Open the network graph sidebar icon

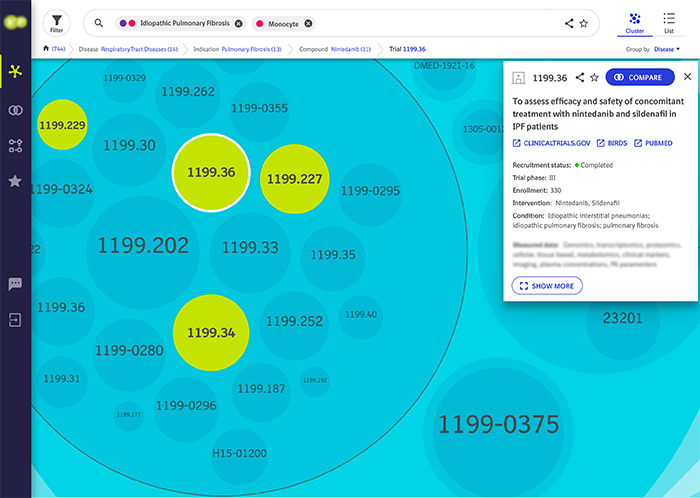pos(15,146)
